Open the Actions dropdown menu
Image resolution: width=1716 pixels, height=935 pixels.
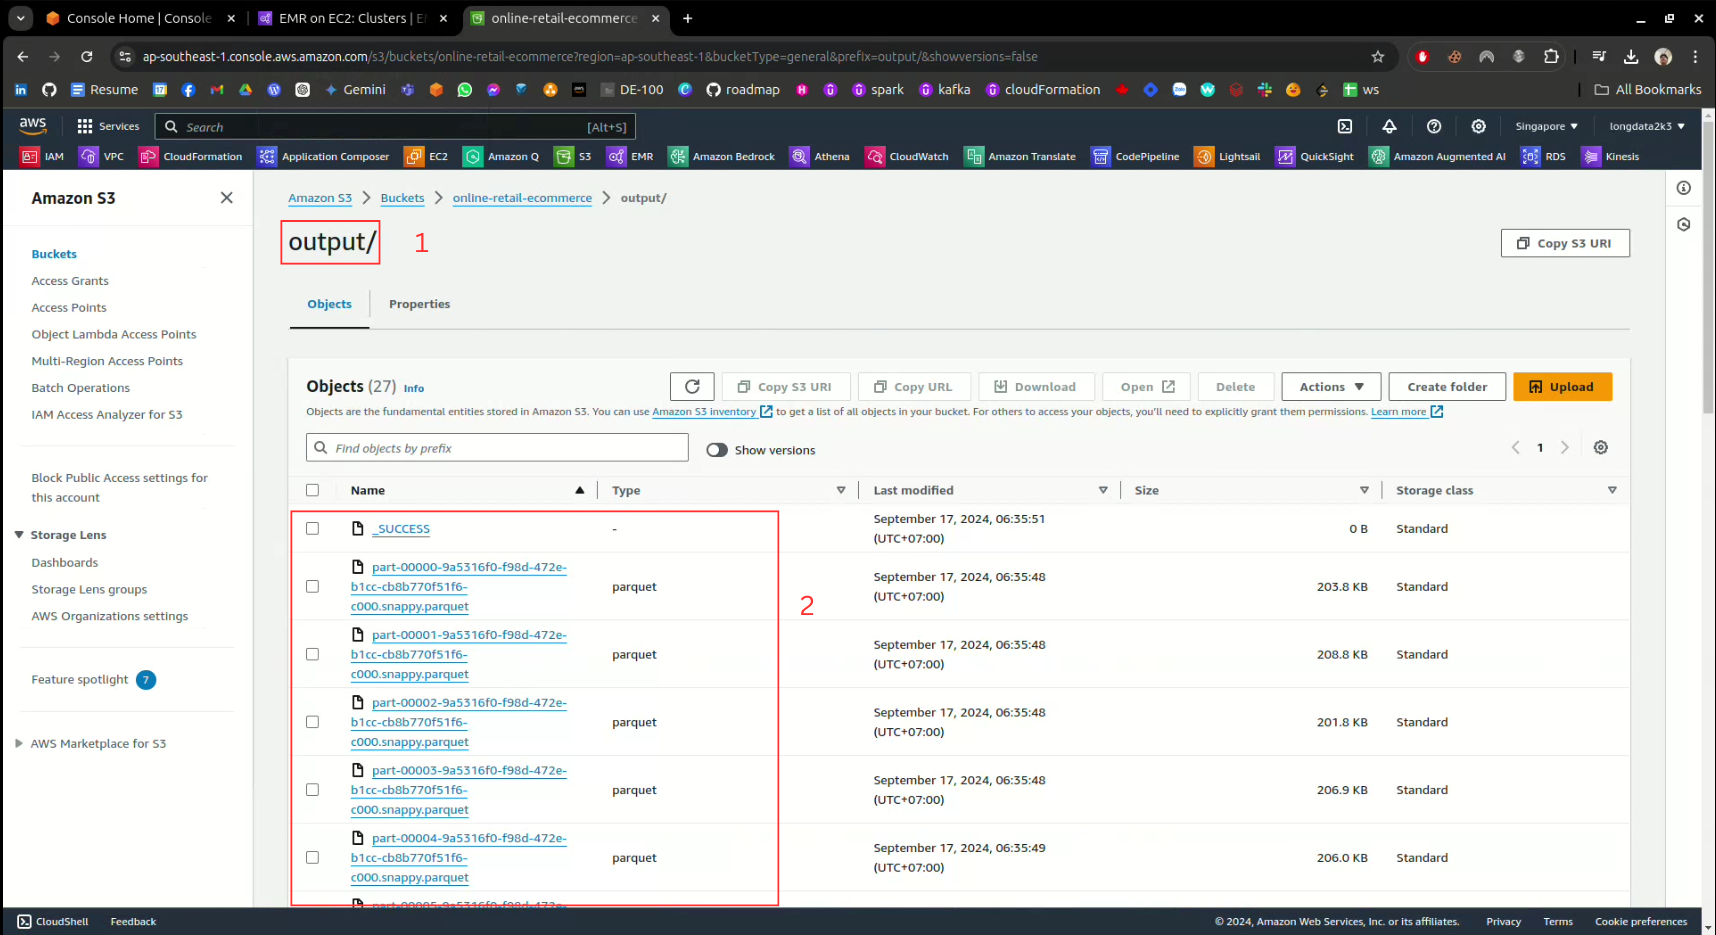[1330, 387]
